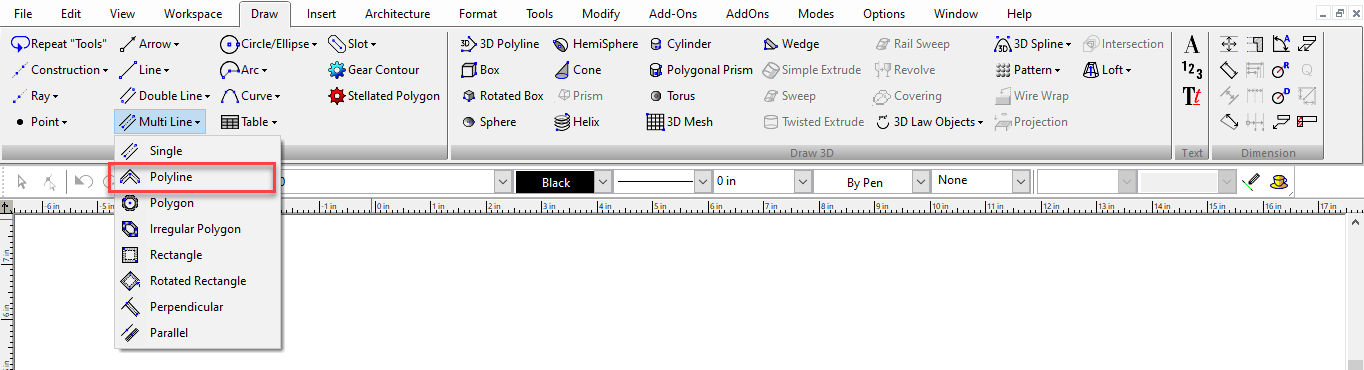Click Repeat "Tools" button
This screenshot has width=1364, height=370.
[x=59, y=44]
